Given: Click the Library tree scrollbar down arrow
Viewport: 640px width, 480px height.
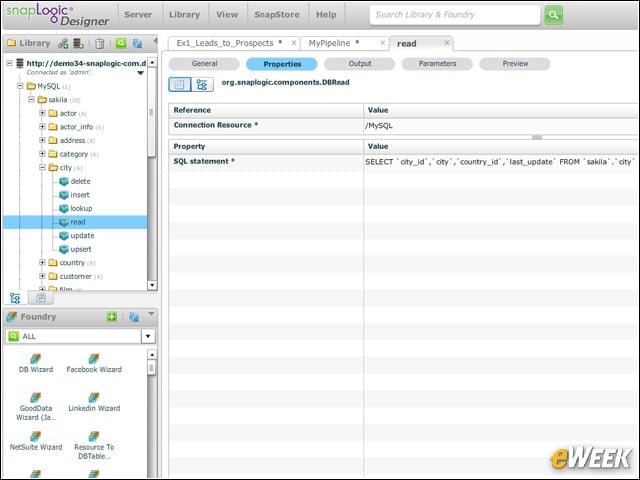Looking at the screenshot, I should click(152, 285).
